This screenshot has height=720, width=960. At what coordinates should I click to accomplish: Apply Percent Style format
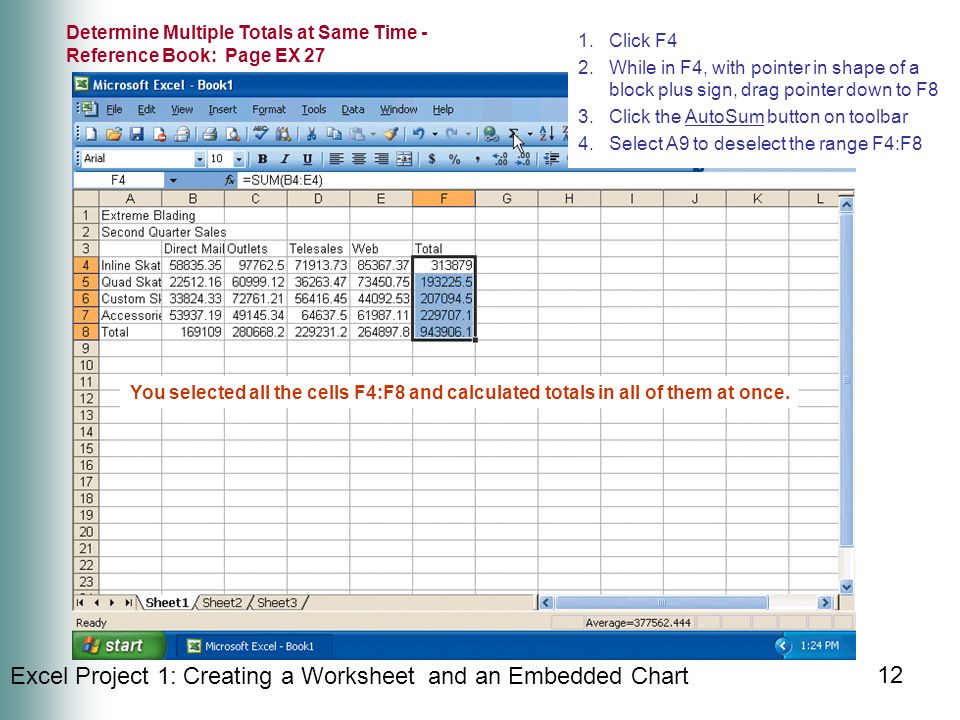click(454, 159)
